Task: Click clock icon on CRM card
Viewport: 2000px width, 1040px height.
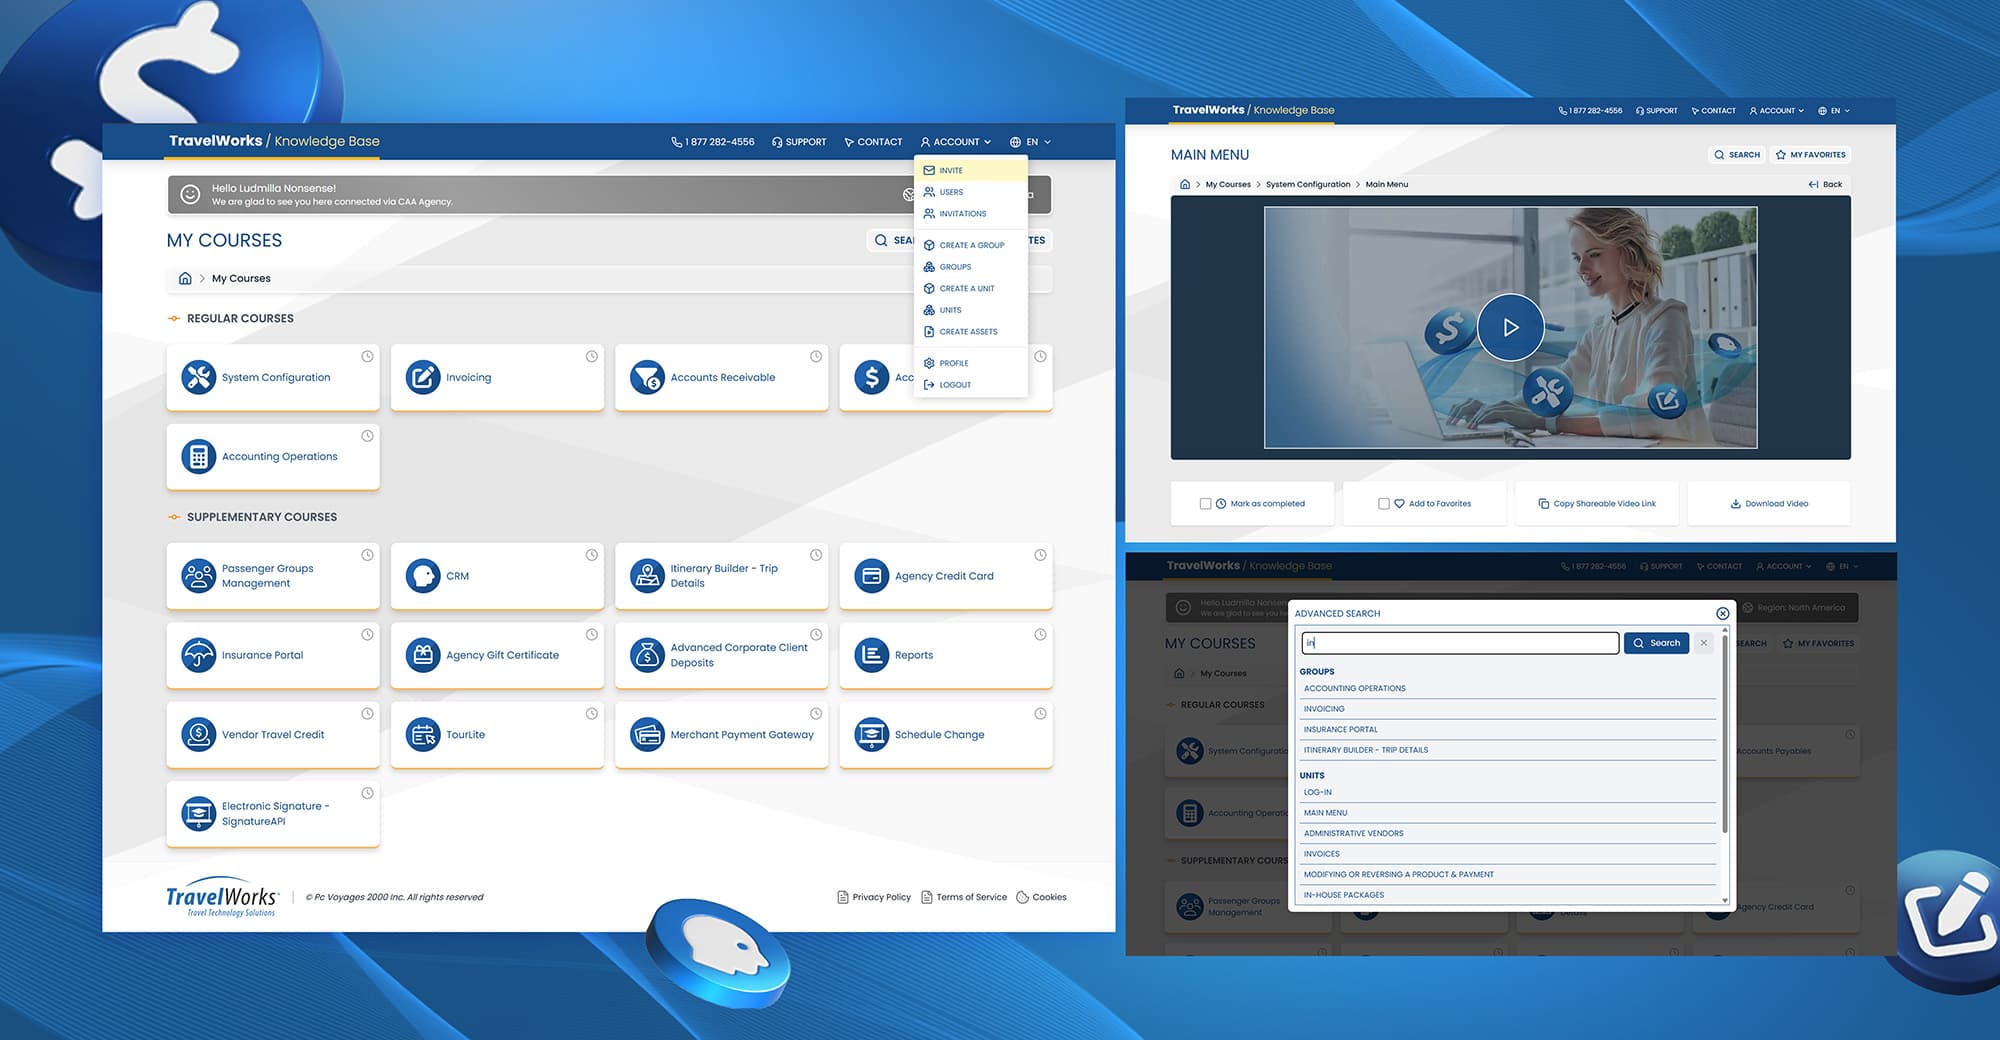Action: point(592,555)
